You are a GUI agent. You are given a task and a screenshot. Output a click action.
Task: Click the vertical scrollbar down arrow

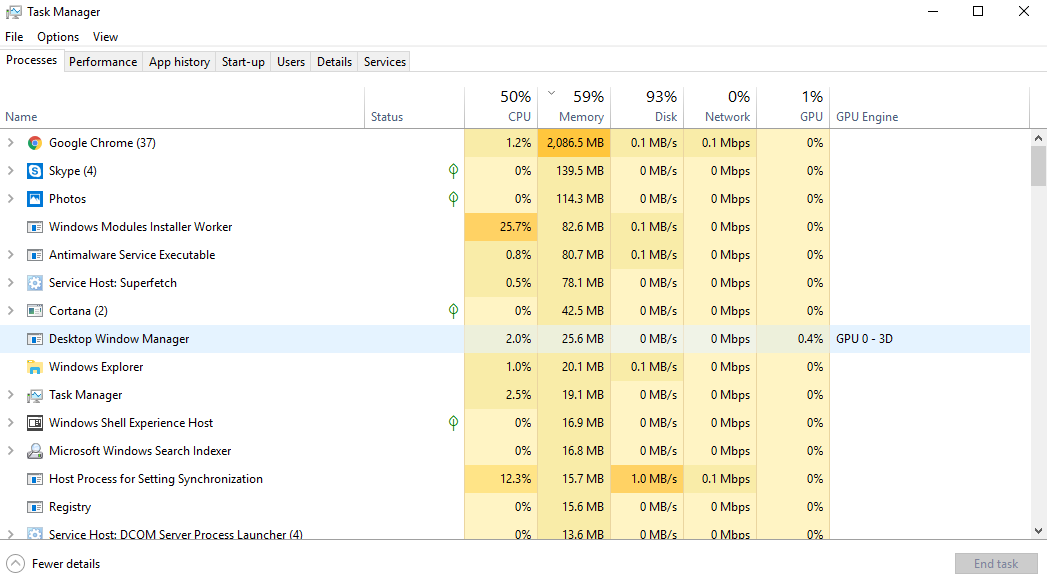[x=1038, y=531]
